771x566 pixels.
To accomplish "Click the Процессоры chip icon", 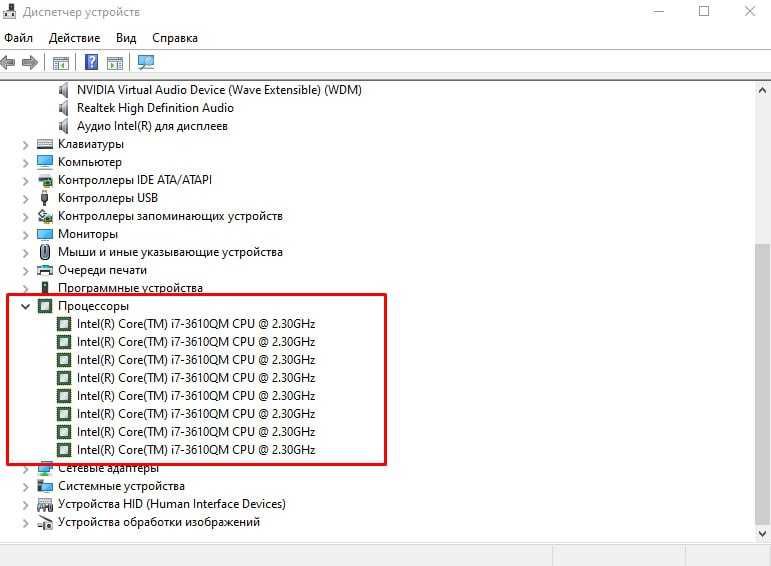I will [45, 306].
